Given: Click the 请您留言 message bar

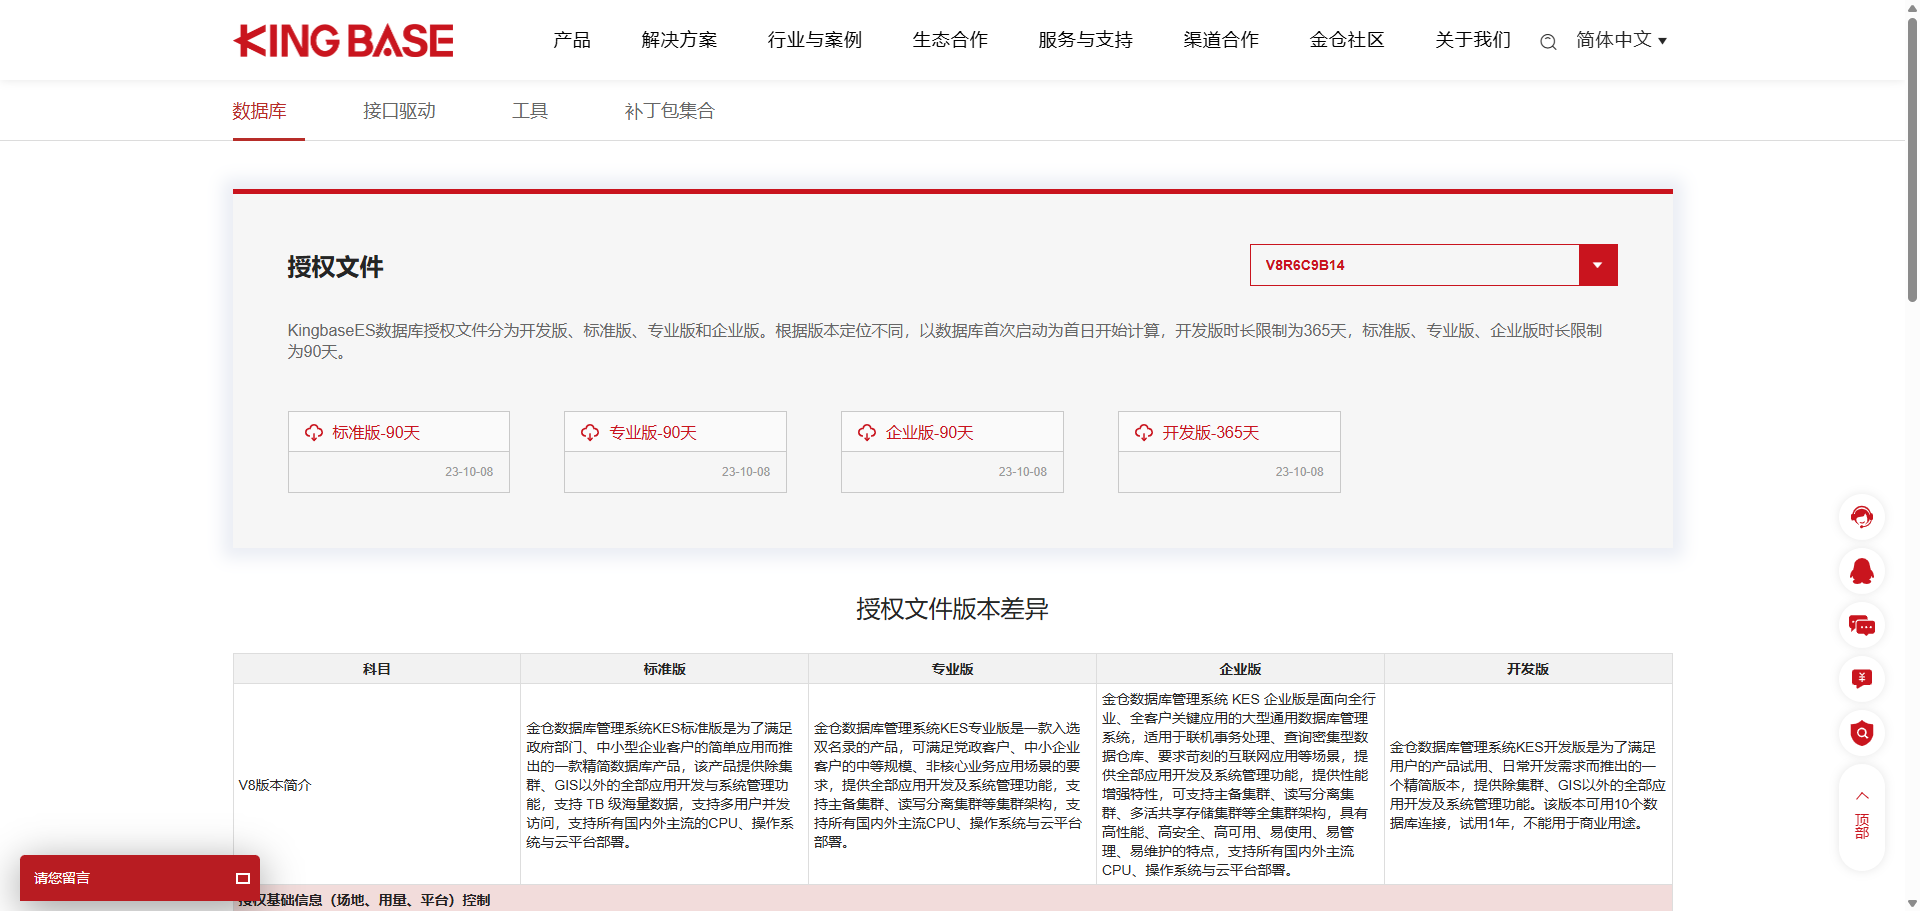Looking at the screenshot, I should point(140,878).
